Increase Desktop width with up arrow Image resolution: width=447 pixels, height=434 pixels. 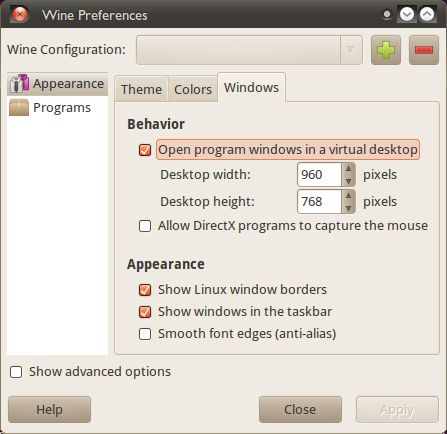pos(348,169)
